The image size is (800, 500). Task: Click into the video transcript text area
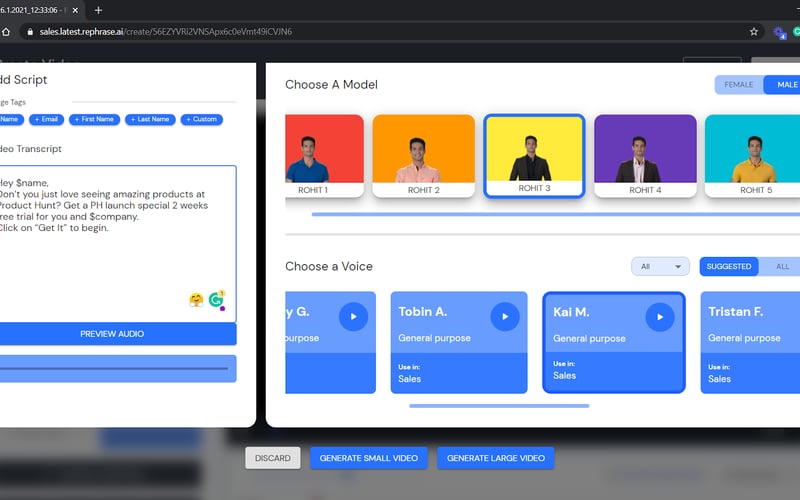click(x=117, y=243)
